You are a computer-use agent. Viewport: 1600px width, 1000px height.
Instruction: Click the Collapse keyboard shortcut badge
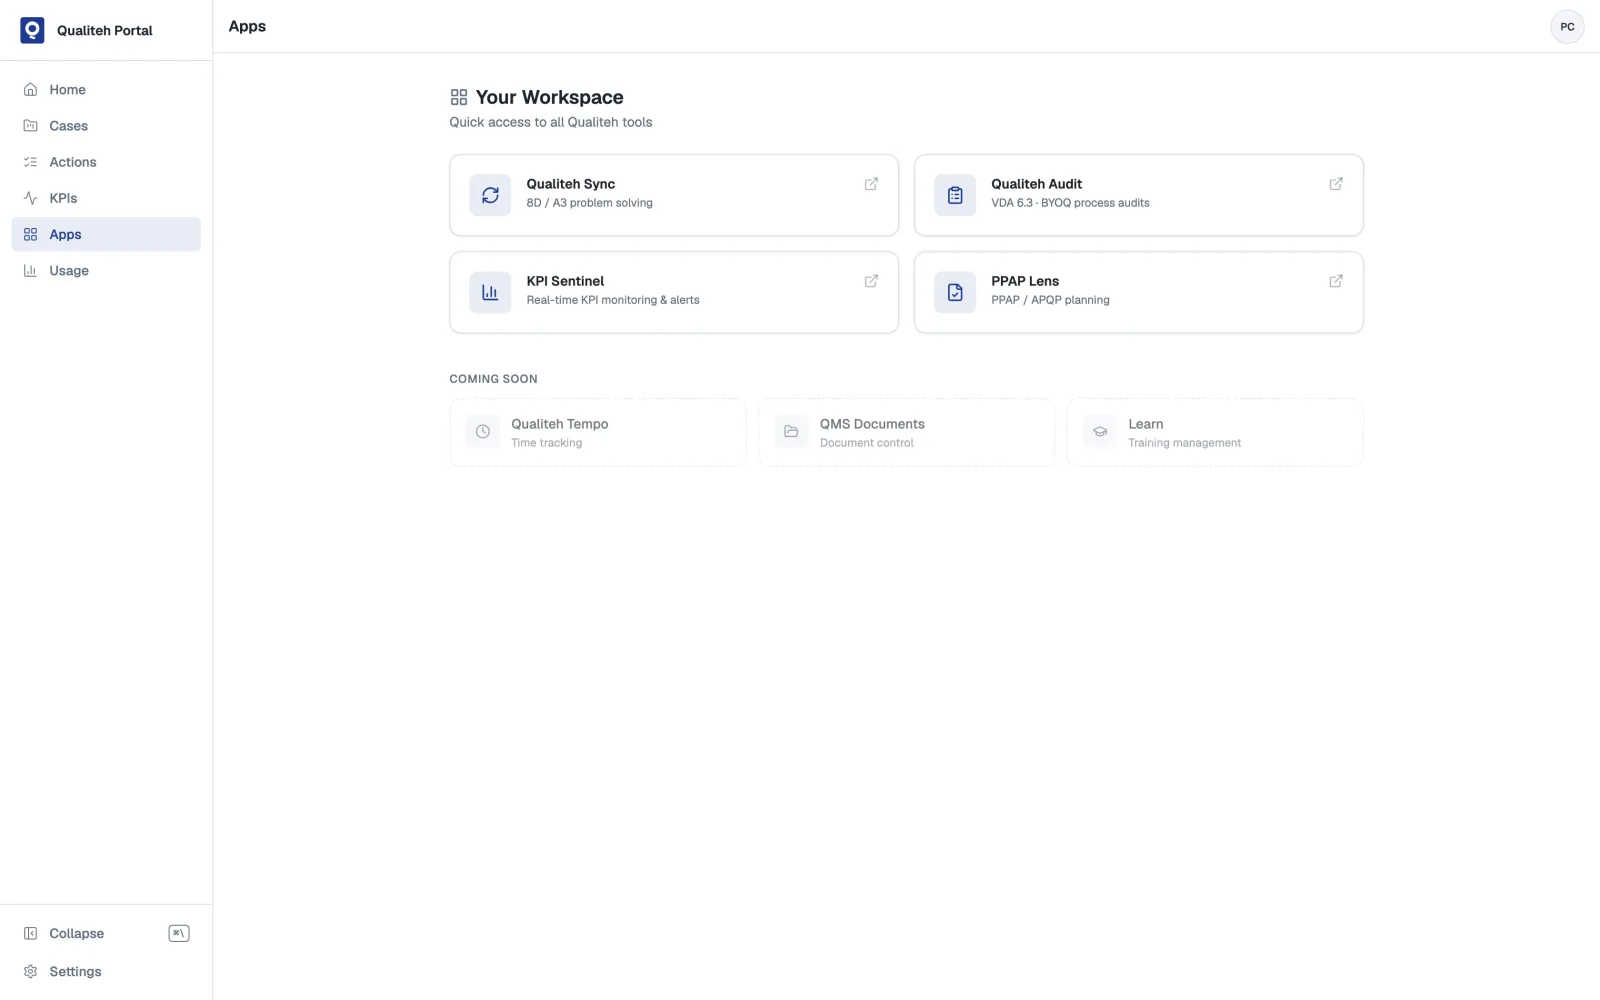[x=179, y=933]
